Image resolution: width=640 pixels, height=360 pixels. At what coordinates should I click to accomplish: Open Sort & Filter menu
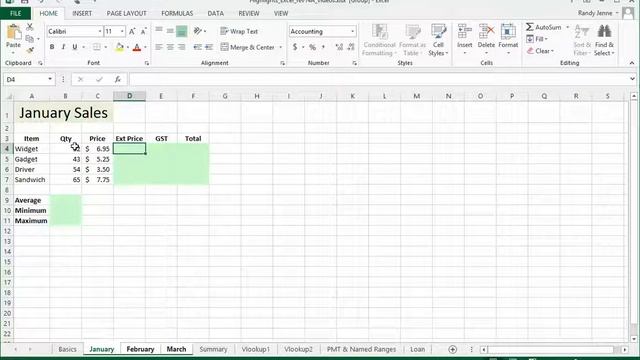pyautogui.click(x=582, y=40)
